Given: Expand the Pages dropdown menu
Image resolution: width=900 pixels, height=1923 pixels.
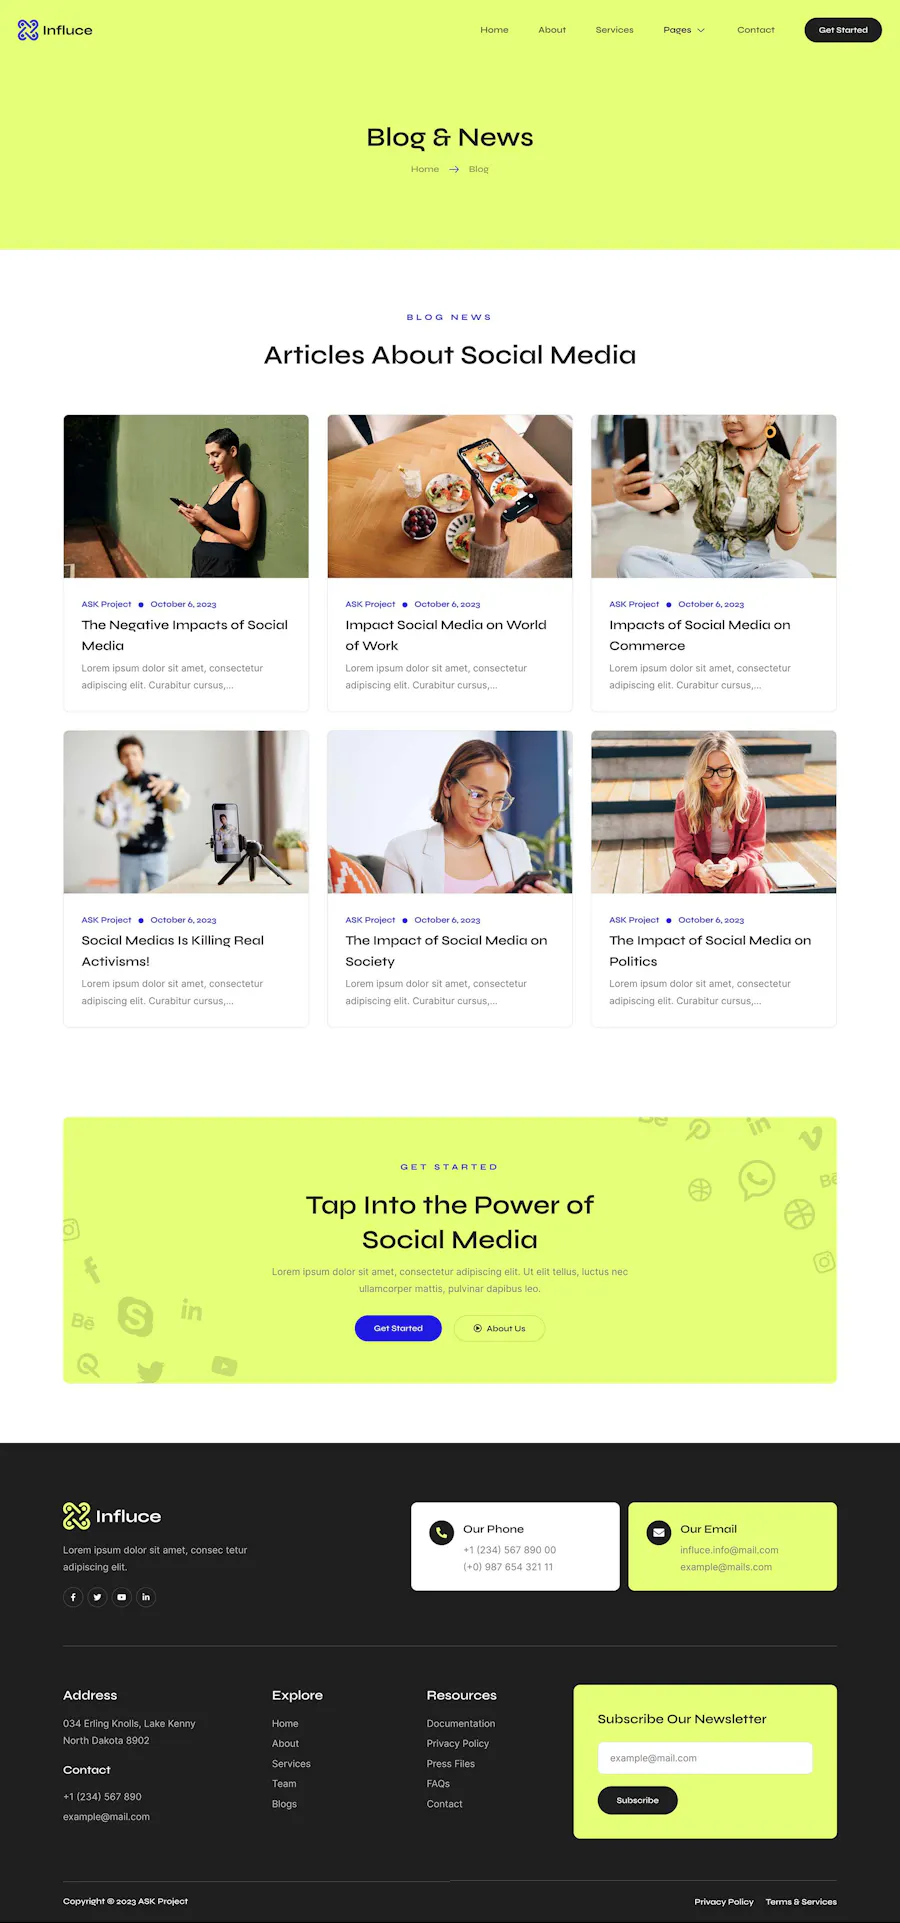Looking at the screenshot, I should 684,30.
